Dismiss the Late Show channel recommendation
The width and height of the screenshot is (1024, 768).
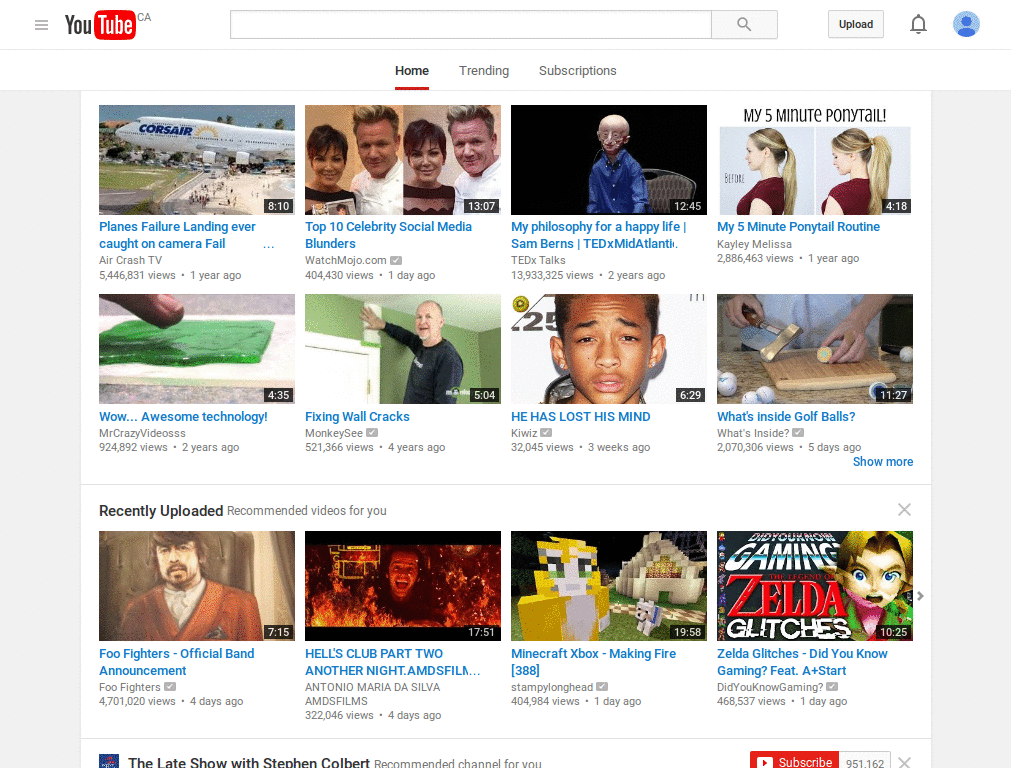(904, 761)
